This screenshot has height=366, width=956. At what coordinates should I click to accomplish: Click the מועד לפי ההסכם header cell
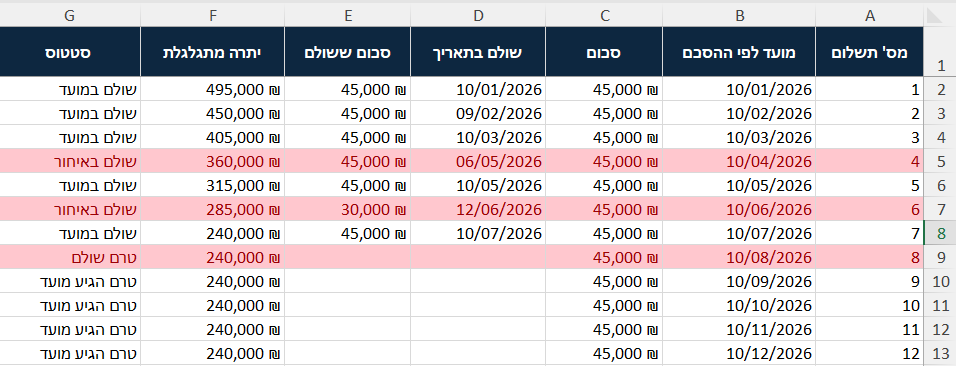[x=739, y=52]
